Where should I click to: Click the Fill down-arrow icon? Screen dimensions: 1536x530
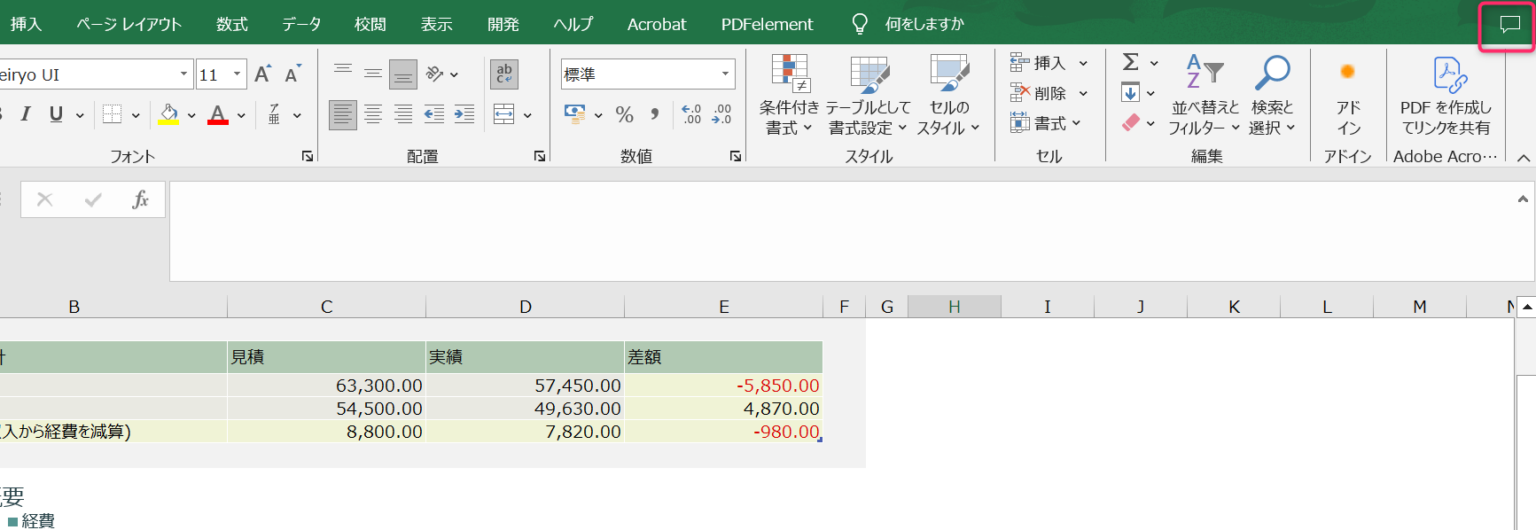coord(1130,93)
